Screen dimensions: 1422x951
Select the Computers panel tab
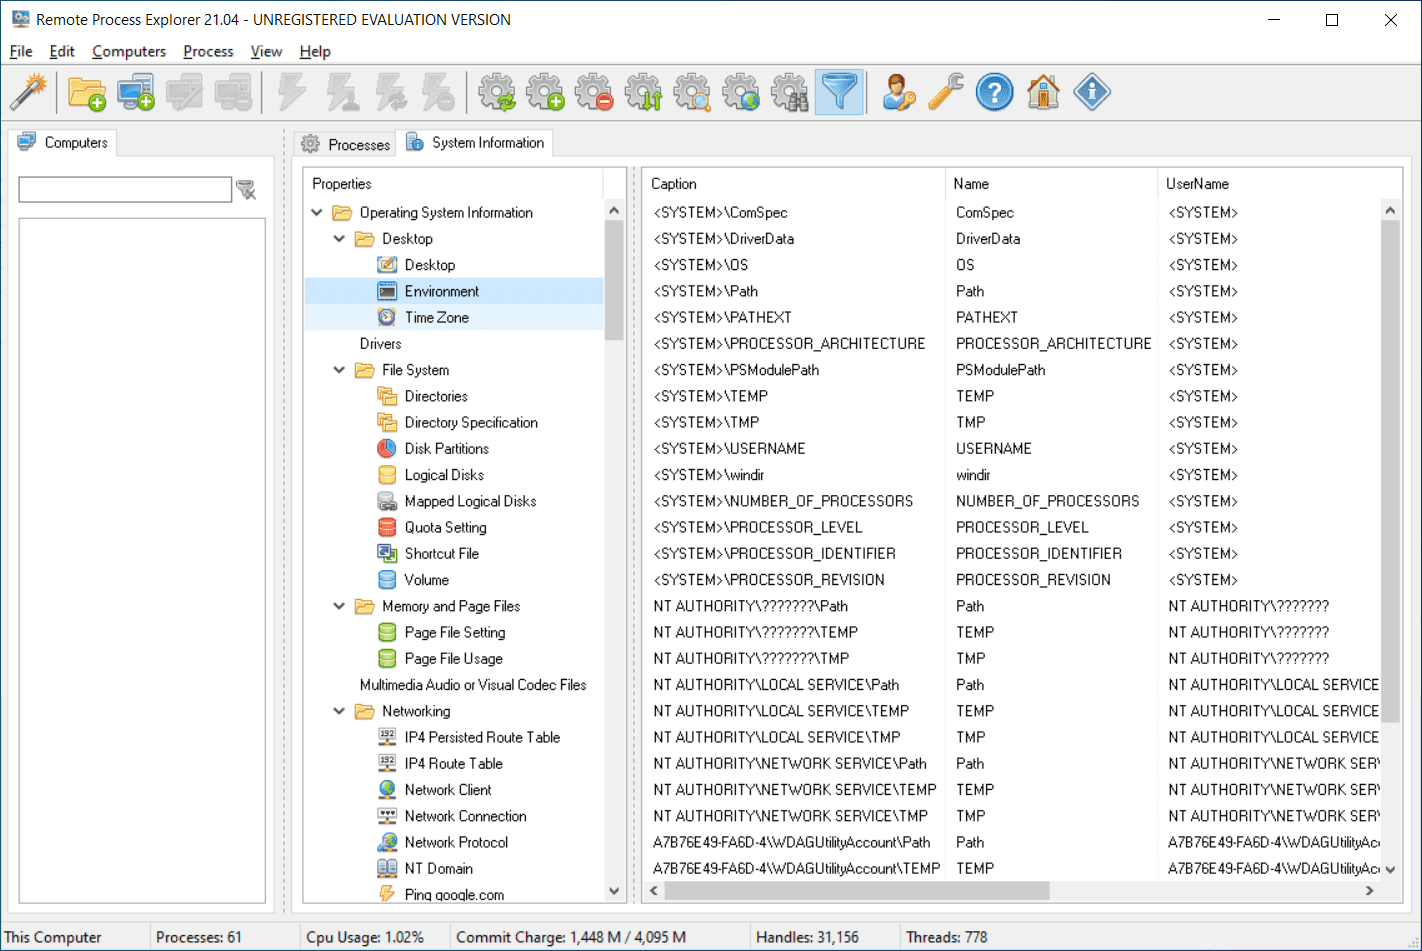[62, 143]
